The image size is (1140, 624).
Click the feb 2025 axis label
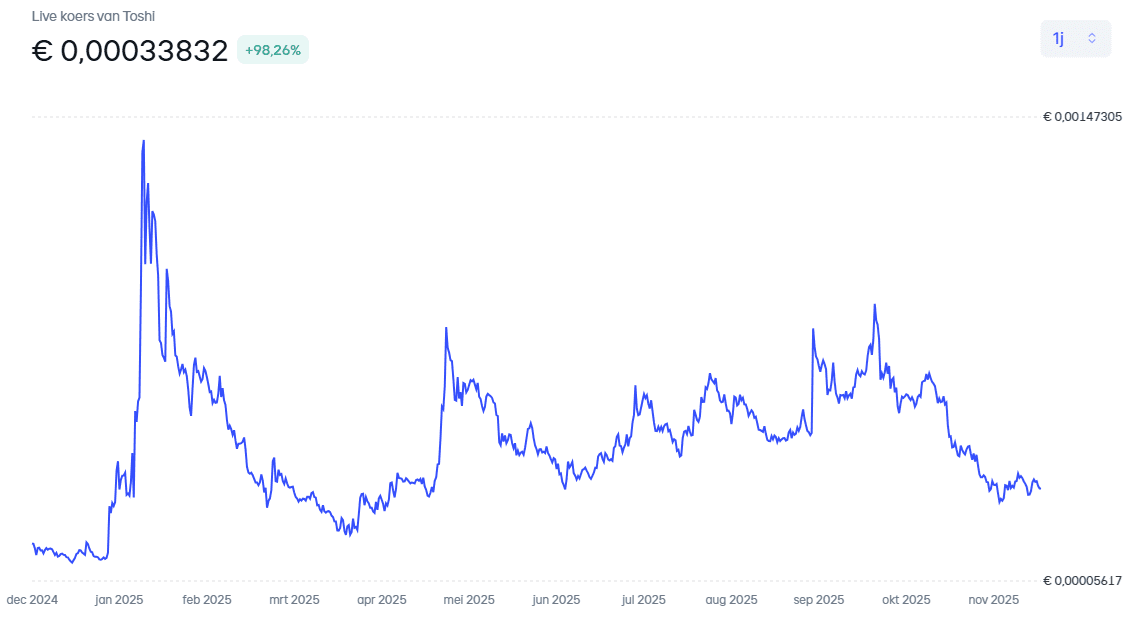coord(207,600)
